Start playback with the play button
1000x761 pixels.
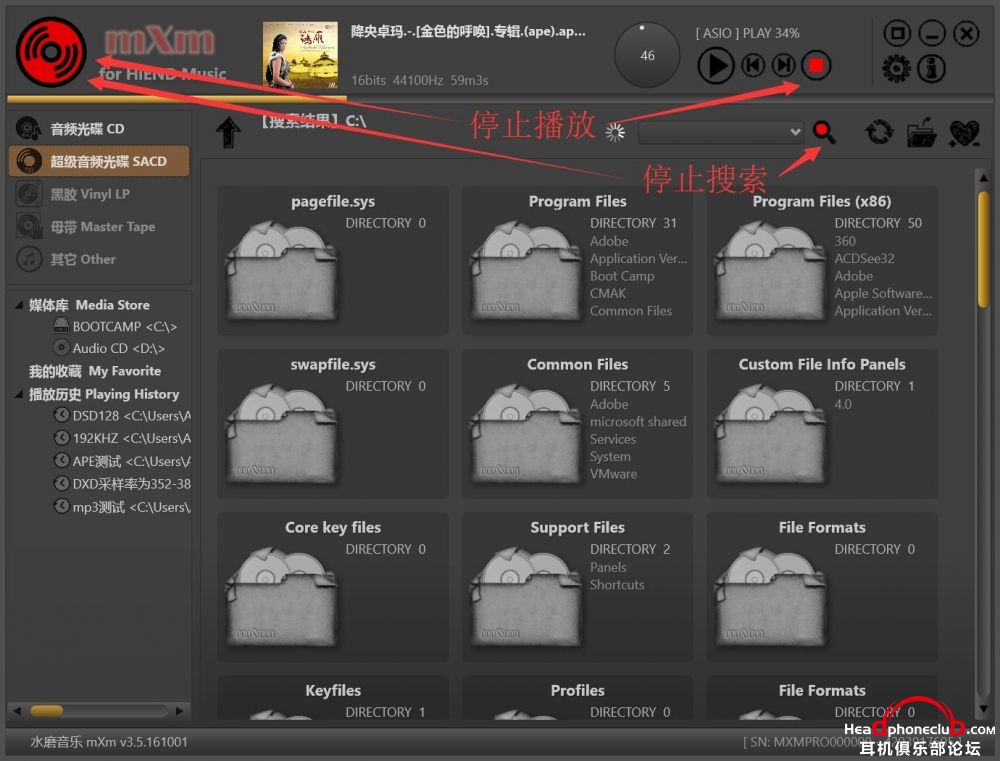click(716, 66)
